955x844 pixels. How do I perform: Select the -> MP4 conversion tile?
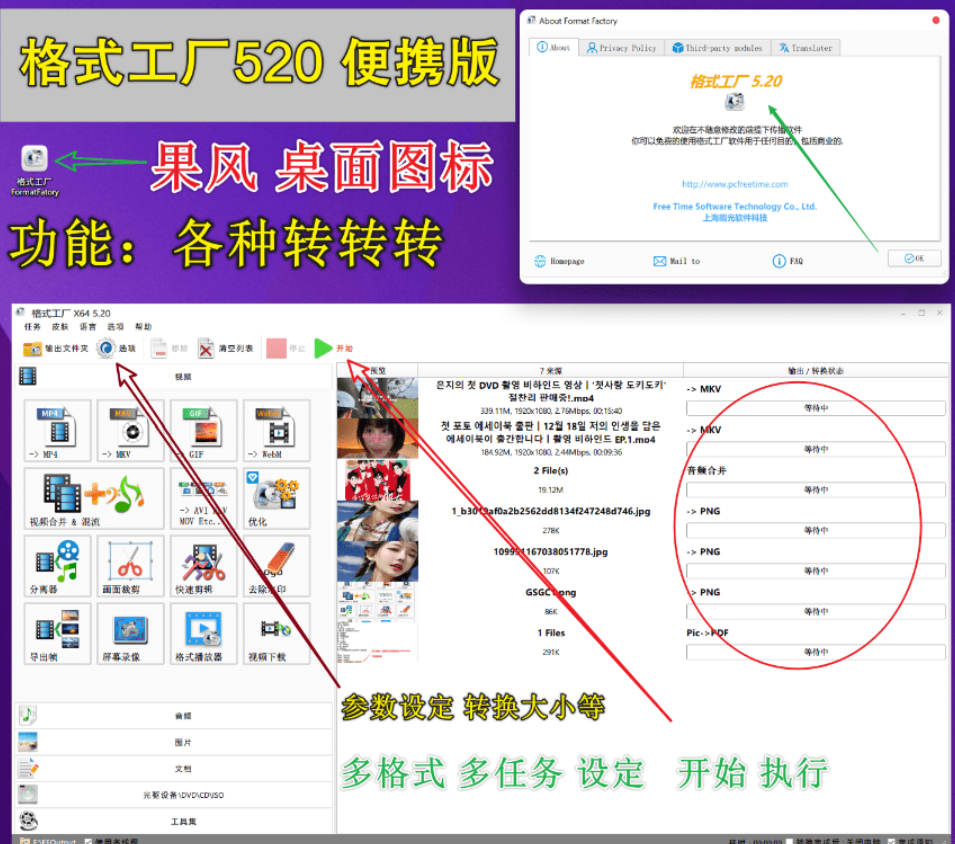(x=58, y=431)
